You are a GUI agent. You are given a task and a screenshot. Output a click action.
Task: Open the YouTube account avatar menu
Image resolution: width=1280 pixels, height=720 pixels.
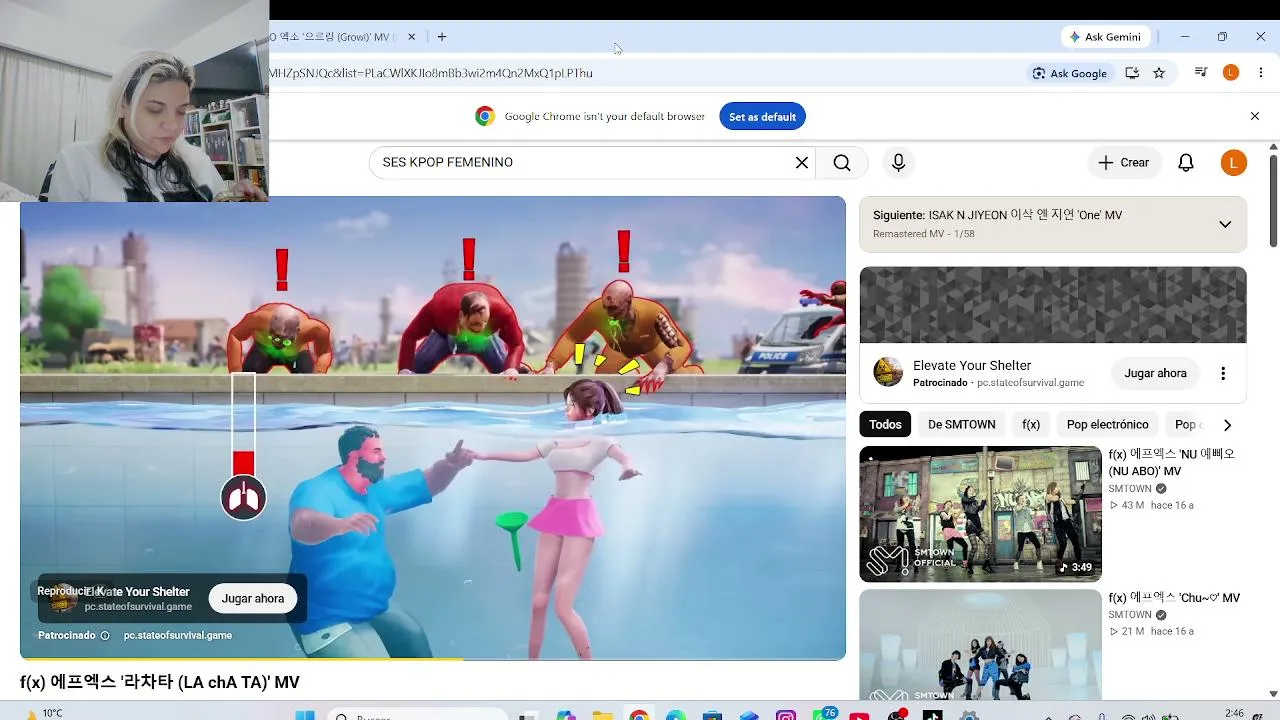[1234, 163]
